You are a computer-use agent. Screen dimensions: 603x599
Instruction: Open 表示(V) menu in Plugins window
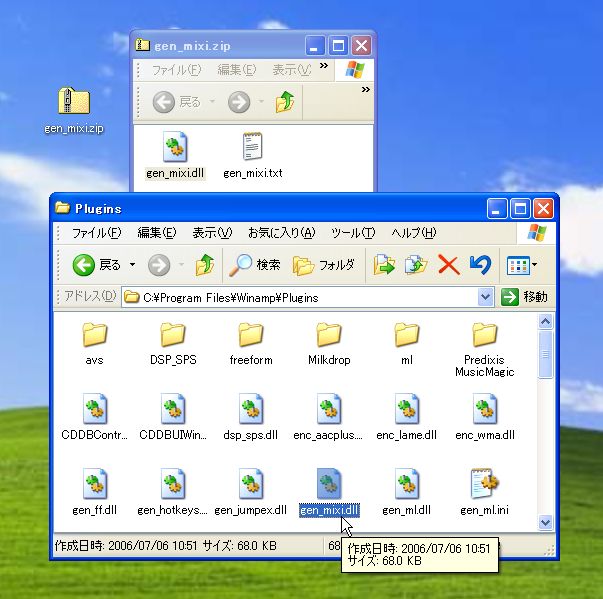pyautogui.click(x=212, y=233)
